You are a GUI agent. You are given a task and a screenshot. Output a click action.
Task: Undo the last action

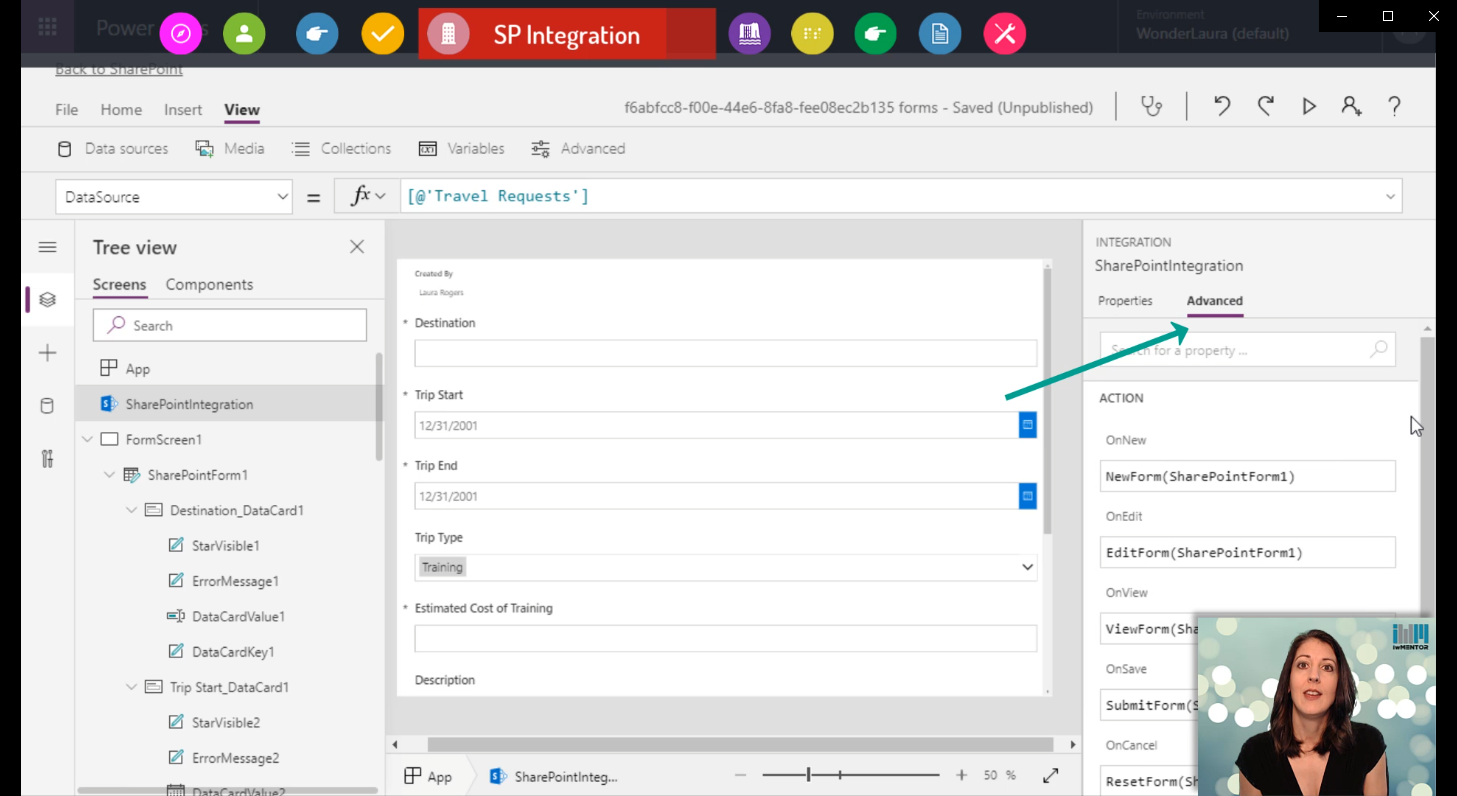click(1221, 106)
